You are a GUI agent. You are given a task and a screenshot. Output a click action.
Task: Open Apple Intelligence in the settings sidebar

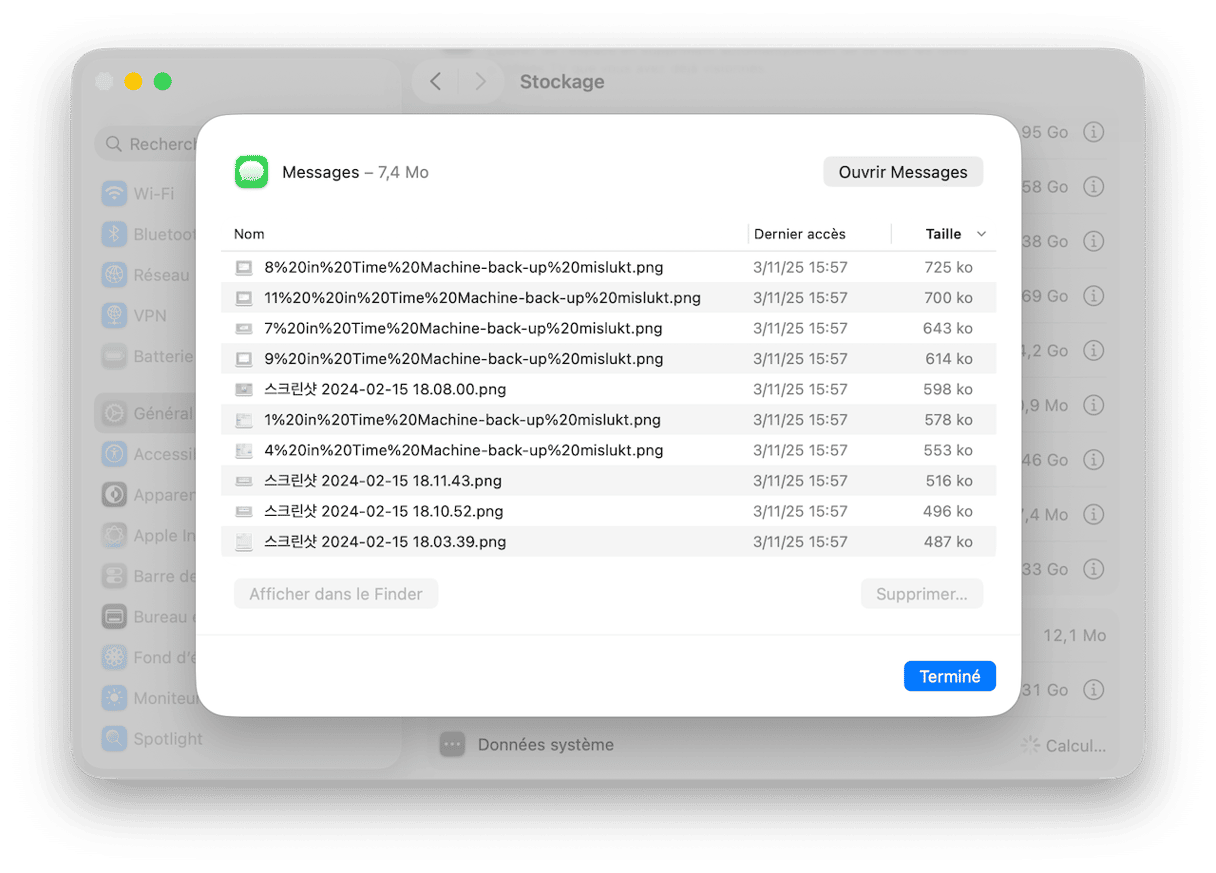point(148,535)
